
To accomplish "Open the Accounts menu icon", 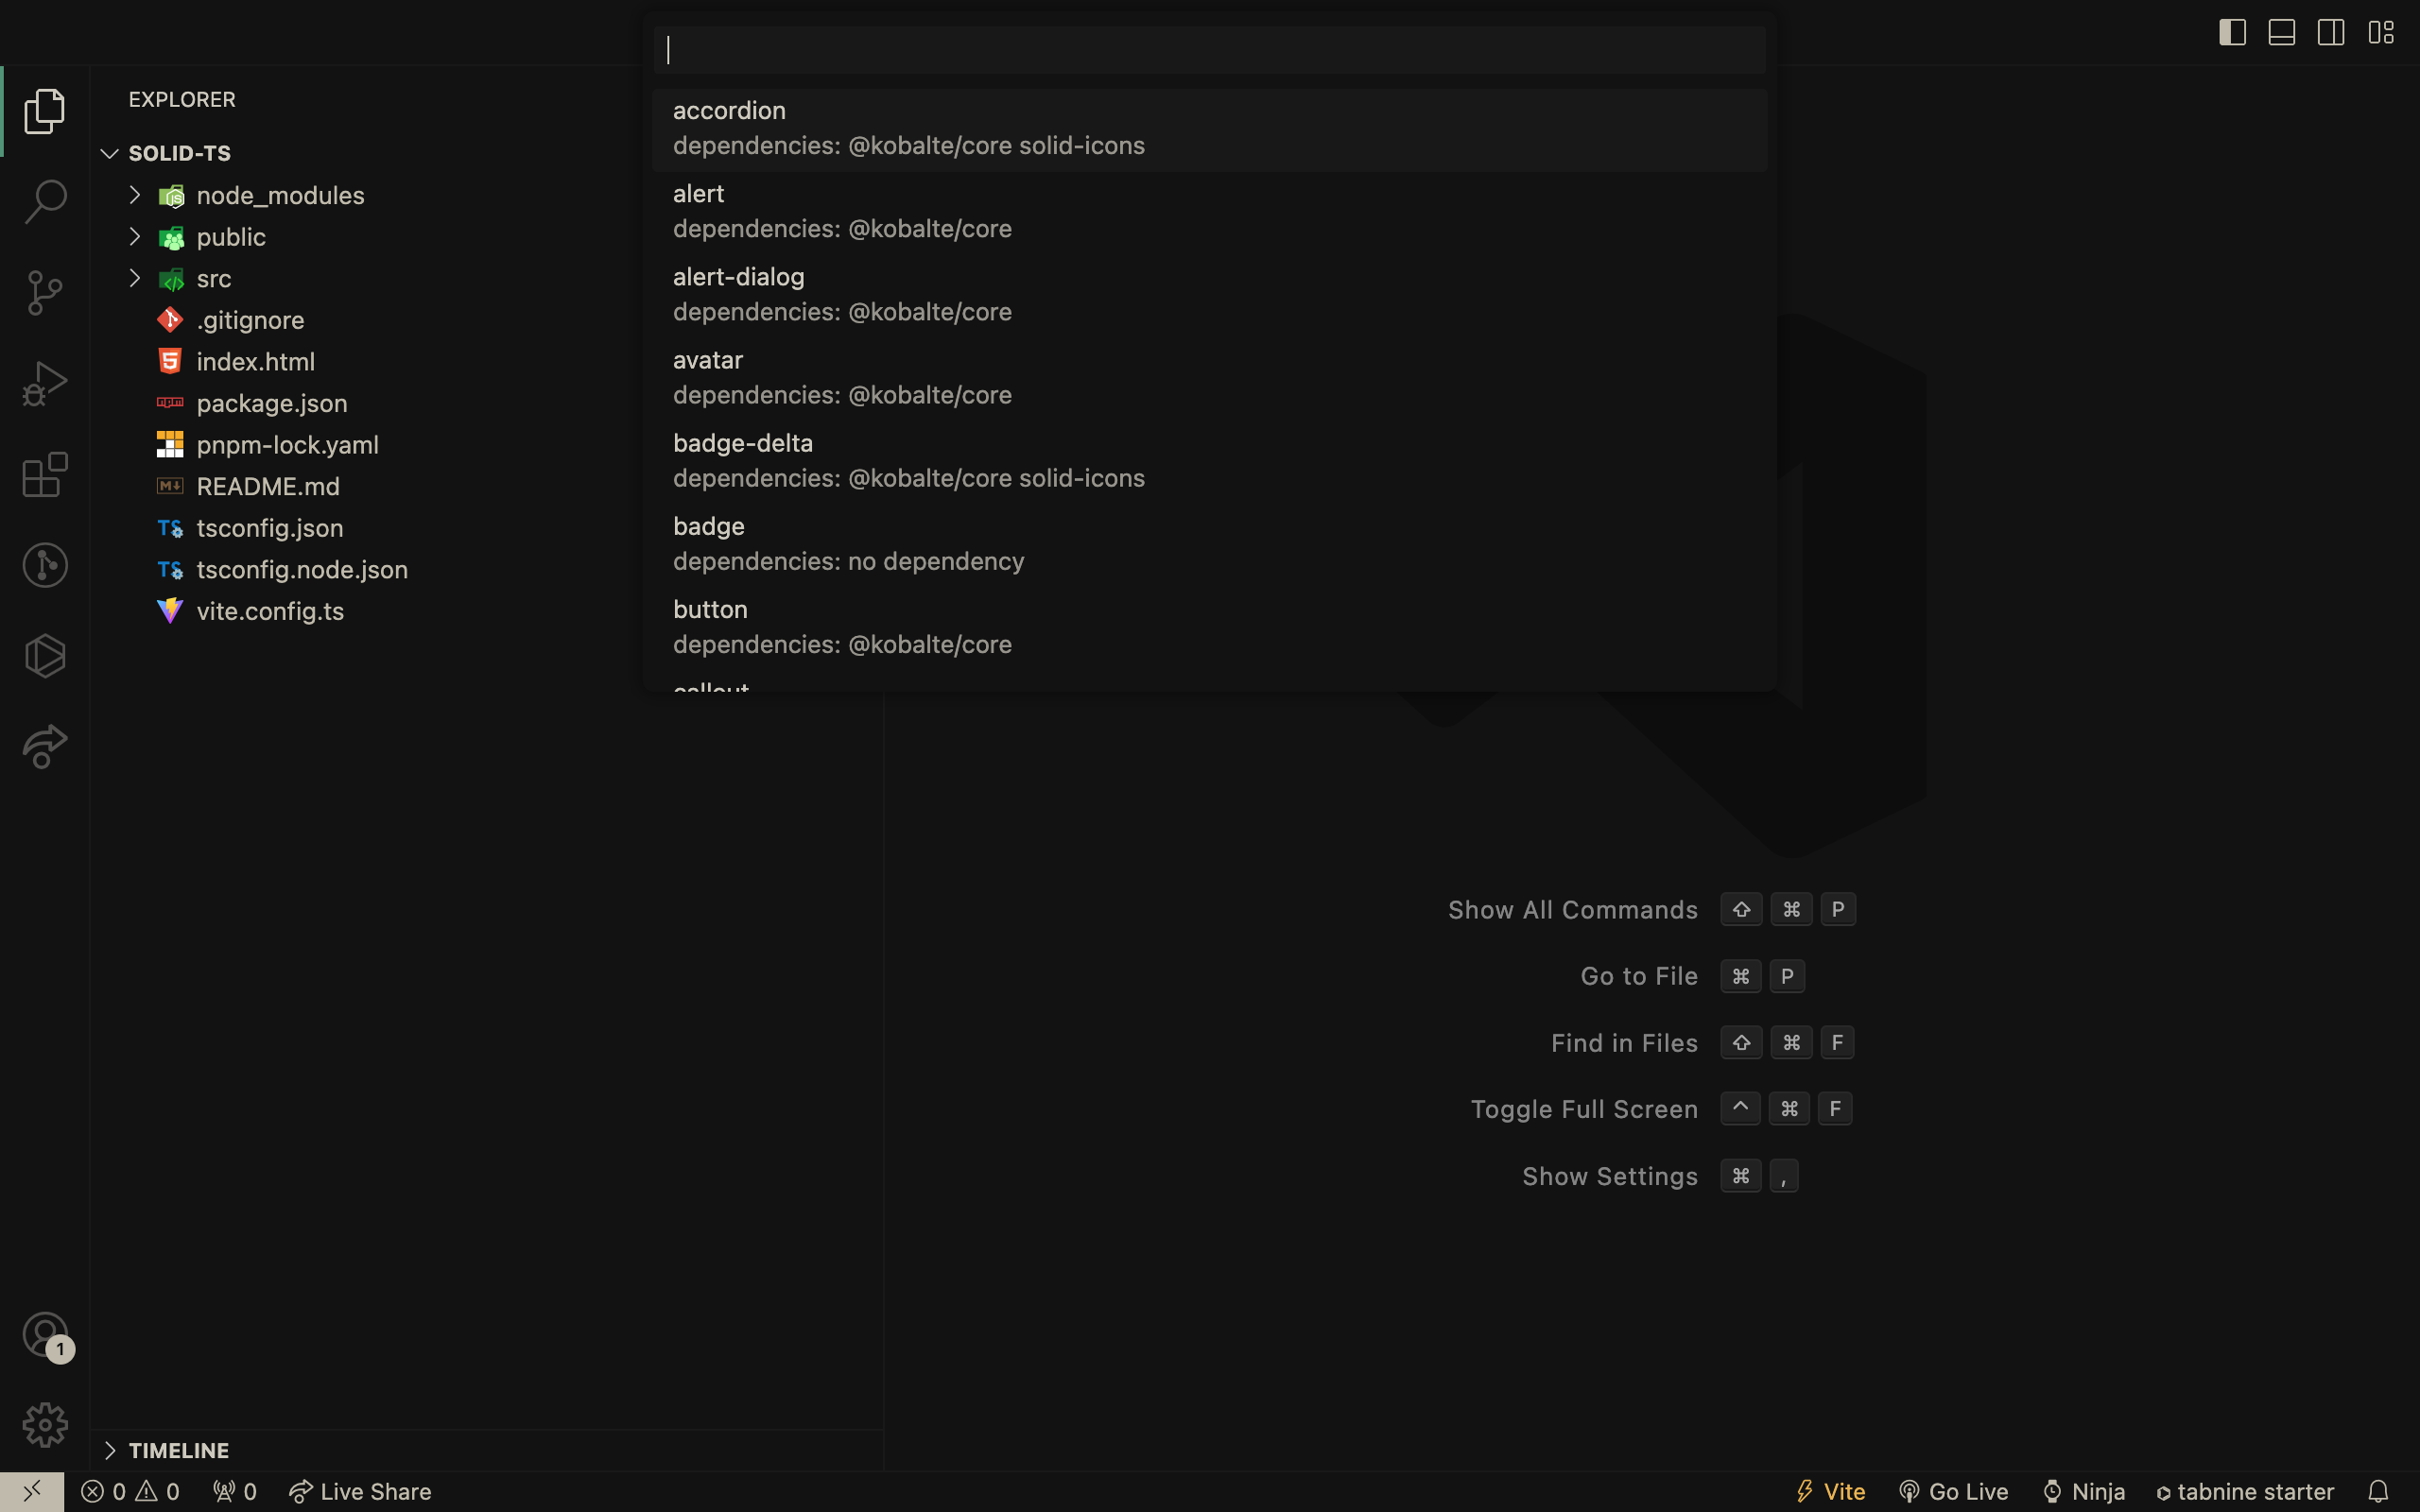I will (45, 1334).
